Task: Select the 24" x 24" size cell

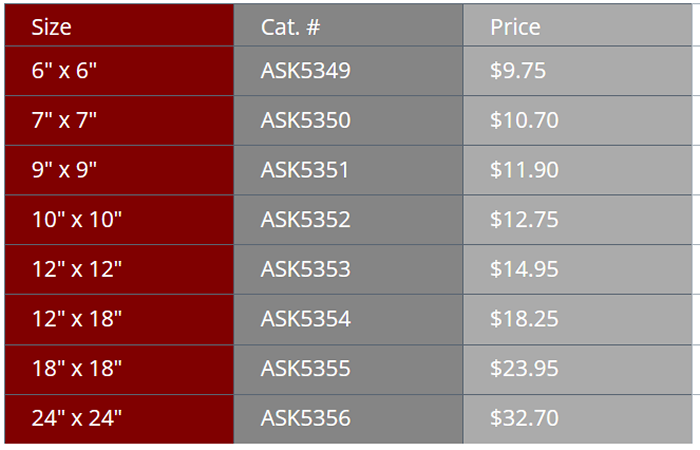Action: click(x=76, y=418)
